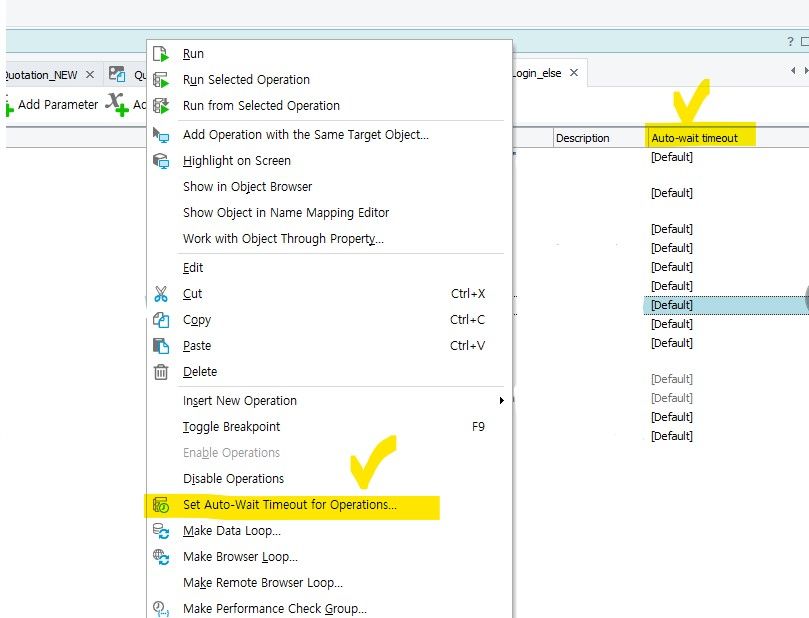Viewport: 809px width, 618px height.
Task: Click the Run icon in context menu
Action: click(x=161, y=54)
